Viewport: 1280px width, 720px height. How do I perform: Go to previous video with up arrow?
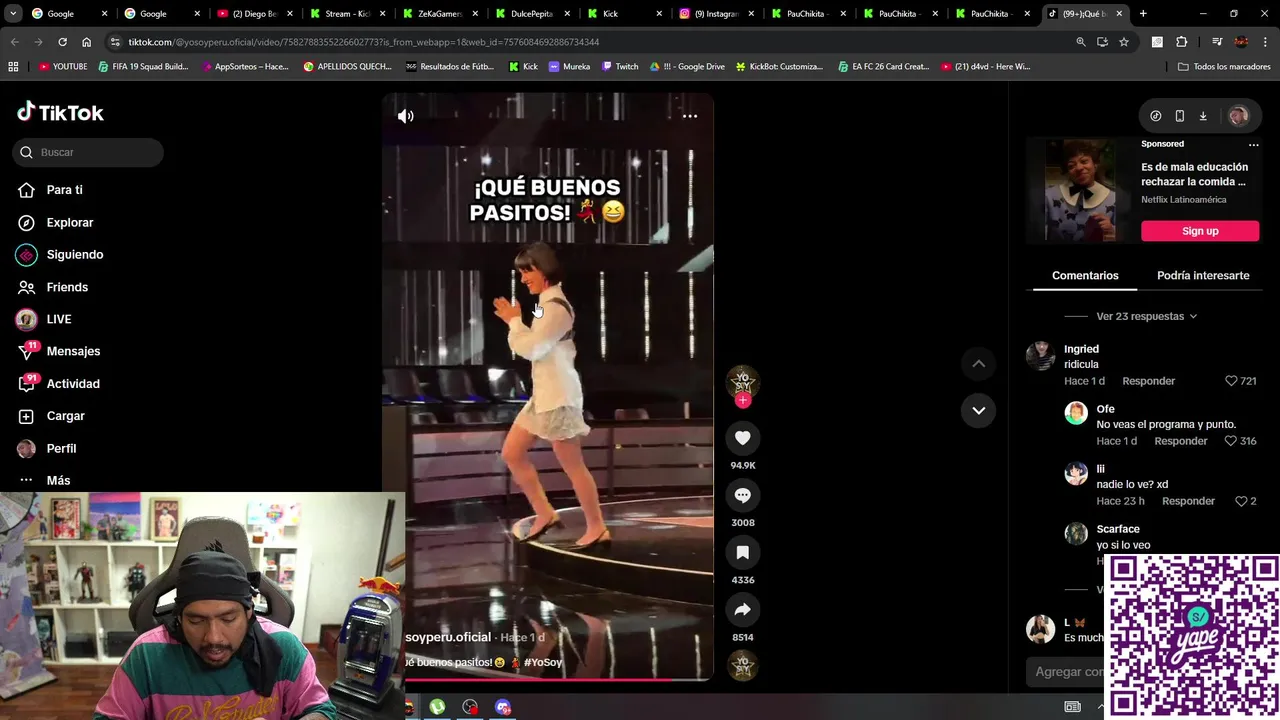click(978, 364)
